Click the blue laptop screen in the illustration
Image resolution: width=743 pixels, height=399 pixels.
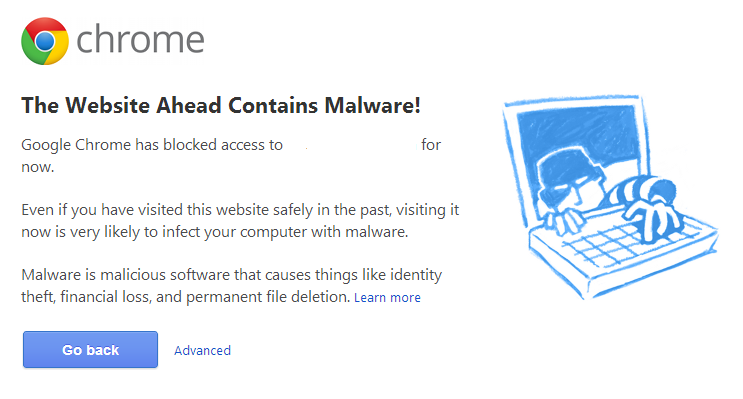577,142
